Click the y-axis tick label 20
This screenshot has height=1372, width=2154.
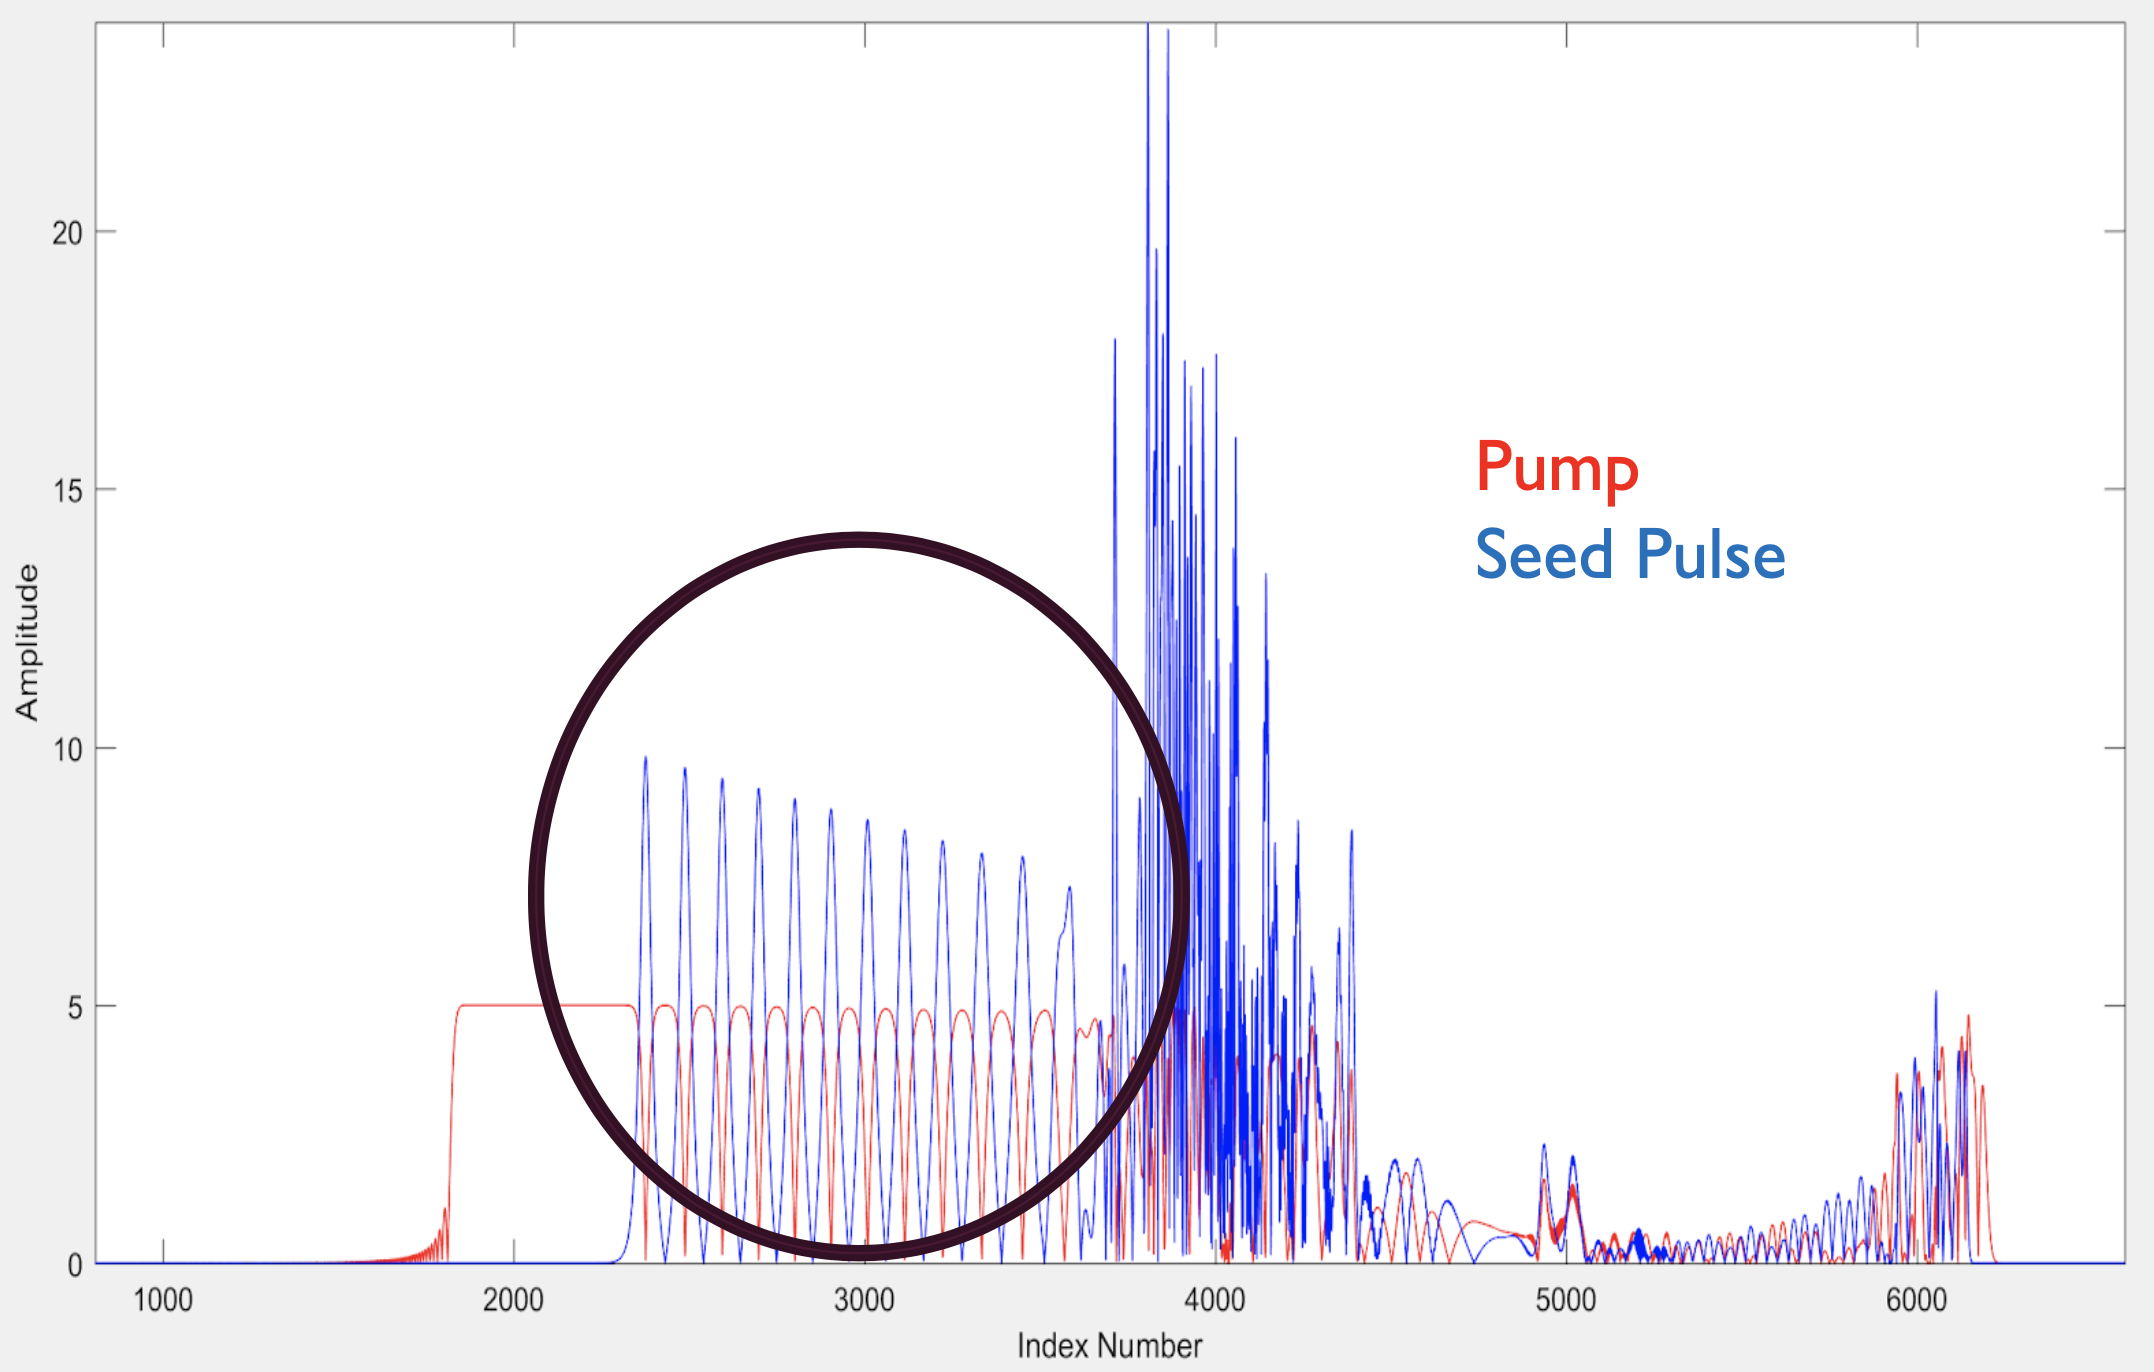click(67, 233)
